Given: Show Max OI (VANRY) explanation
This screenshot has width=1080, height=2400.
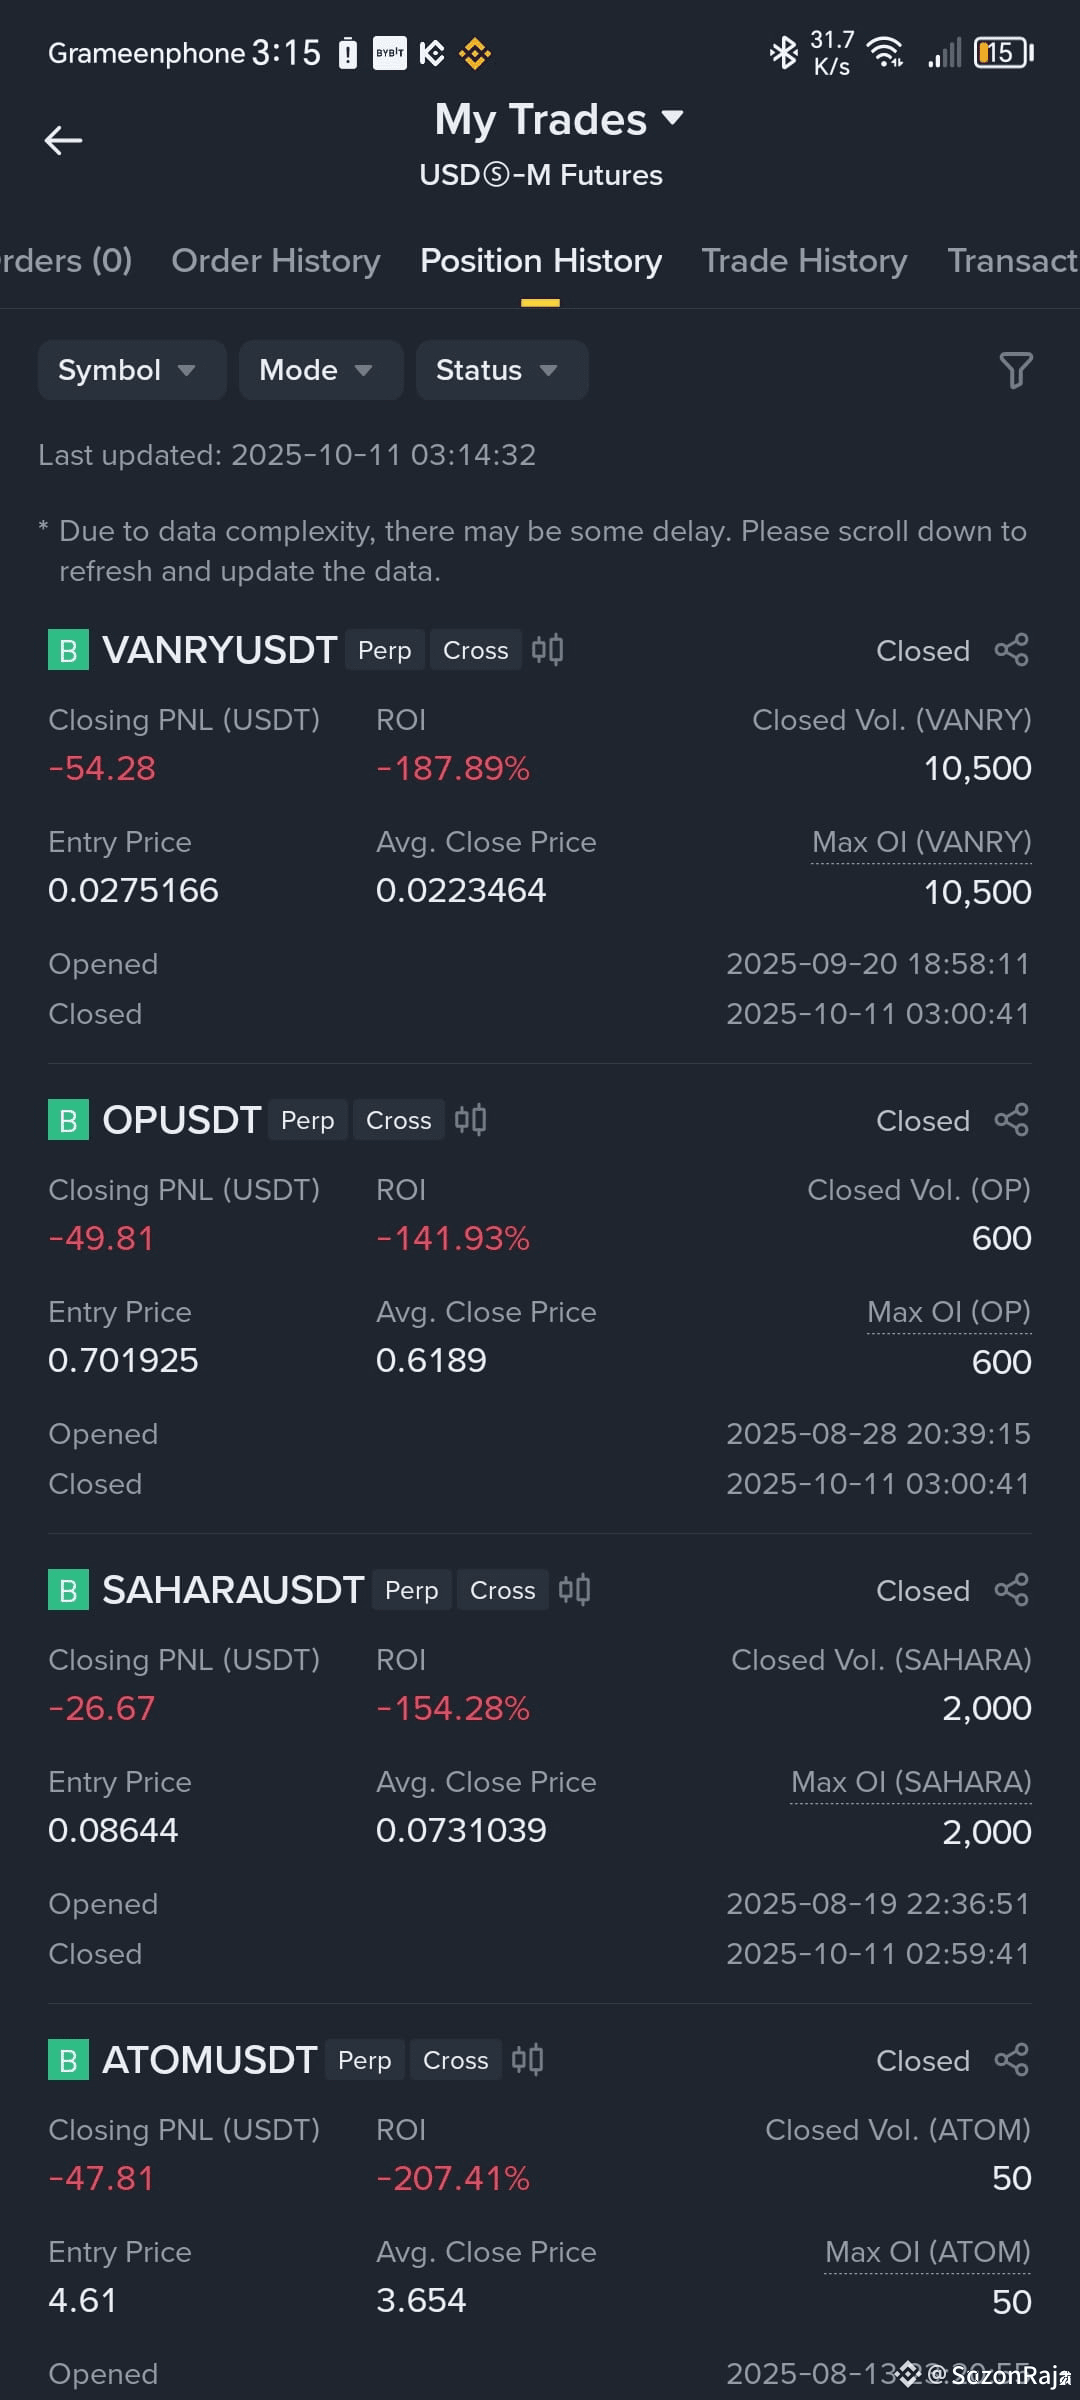Looking at the screenshot, I should (x=921, y=843).
